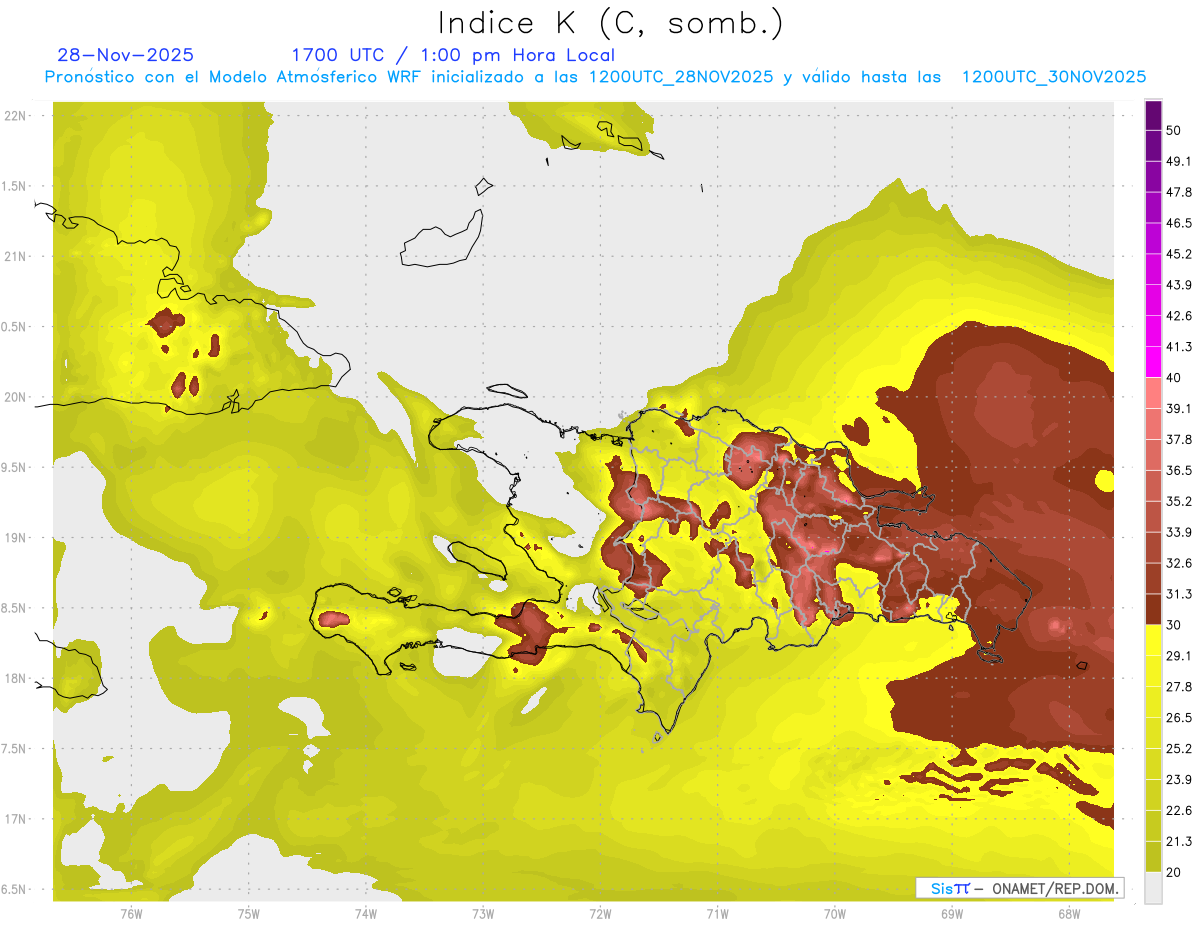The width and height of the screenshot is (1200, 927).
Task: Pick the magenta swatch between 40 and 41.3
Action: click(1153, 362)
